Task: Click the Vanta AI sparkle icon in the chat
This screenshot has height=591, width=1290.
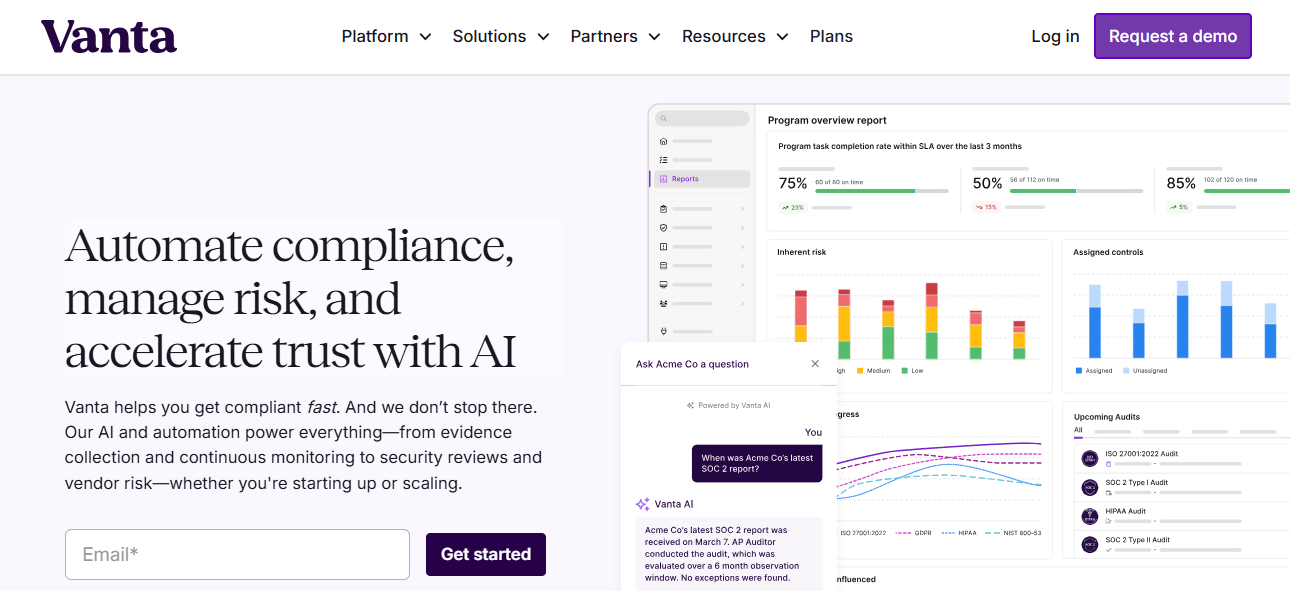Action: pyautogui.click(x=641, y=504)
